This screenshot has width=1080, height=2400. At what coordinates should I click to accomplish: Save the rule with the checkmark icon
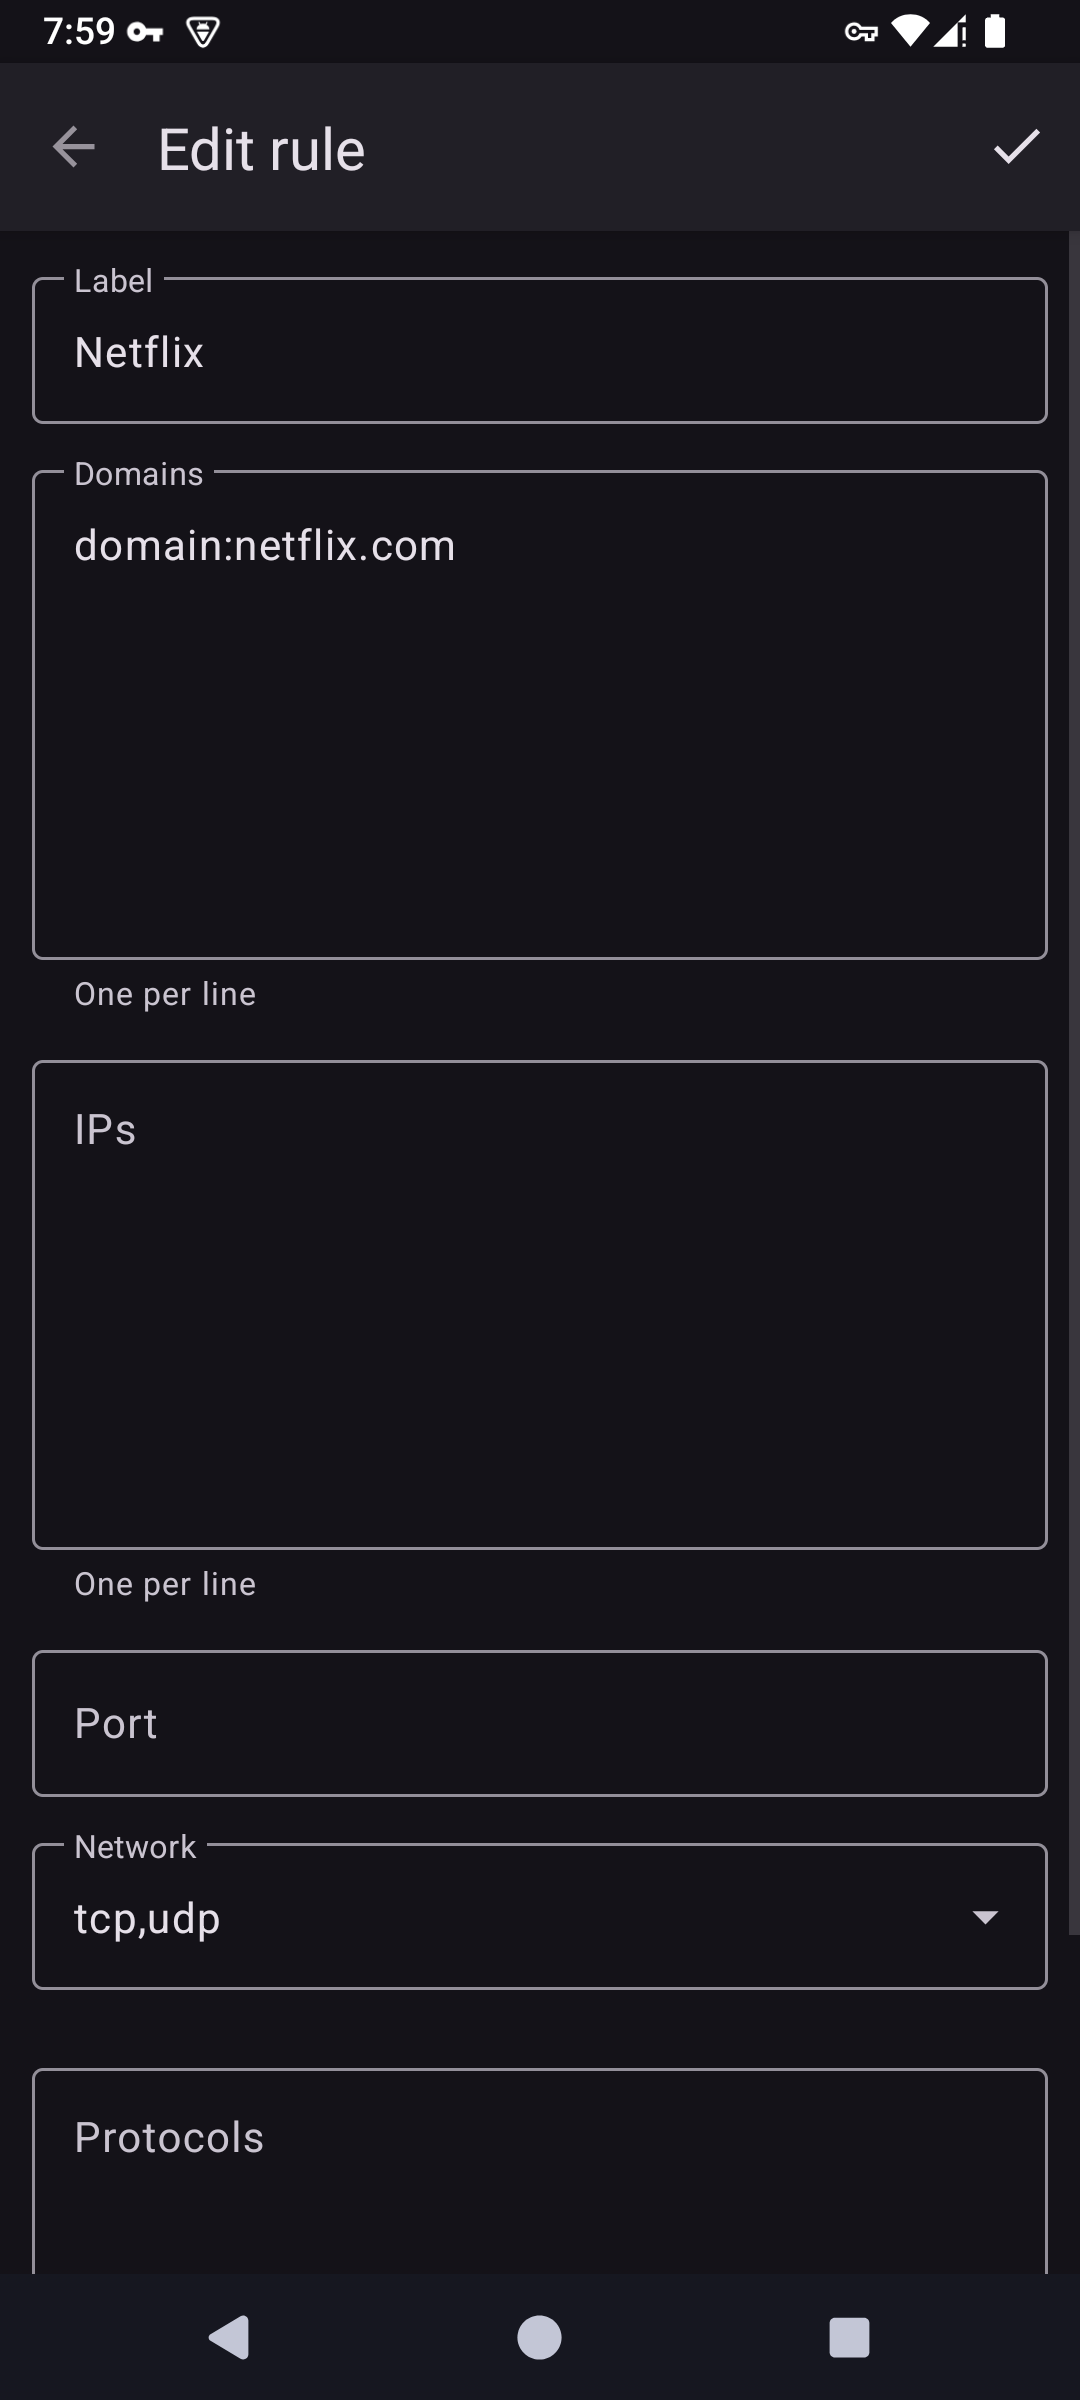[1016, 147]
